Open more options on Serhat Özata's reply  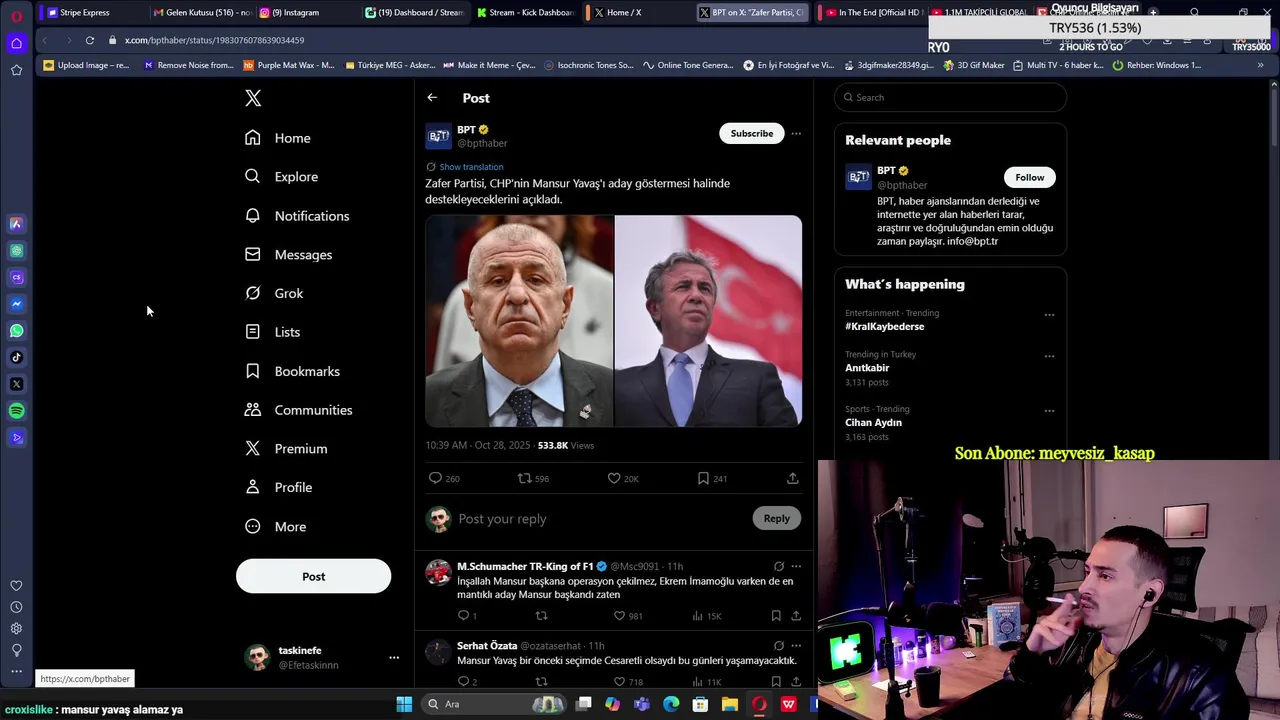coord(796,645)
